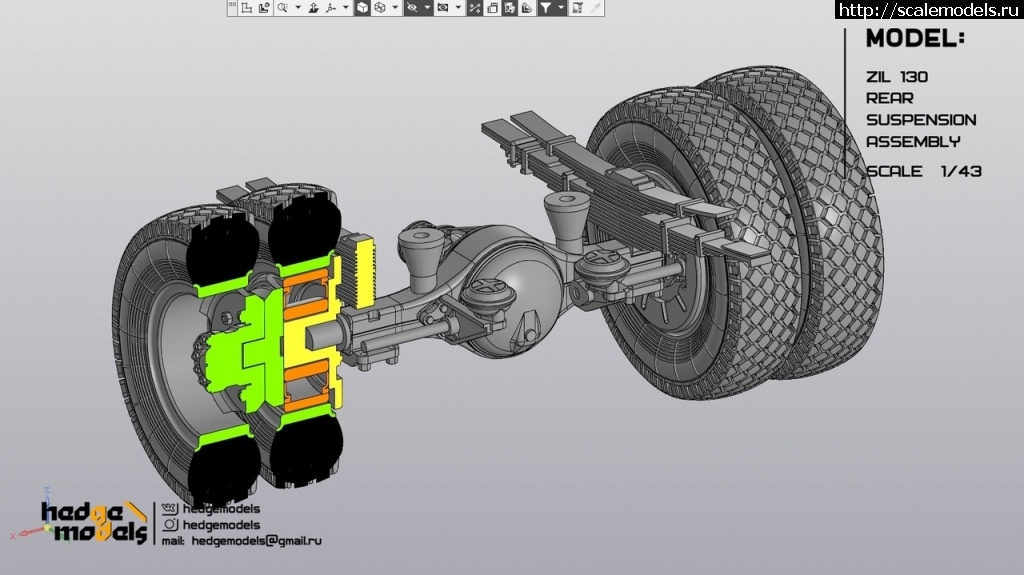Click the local coordinate system icon

(264, 8)
